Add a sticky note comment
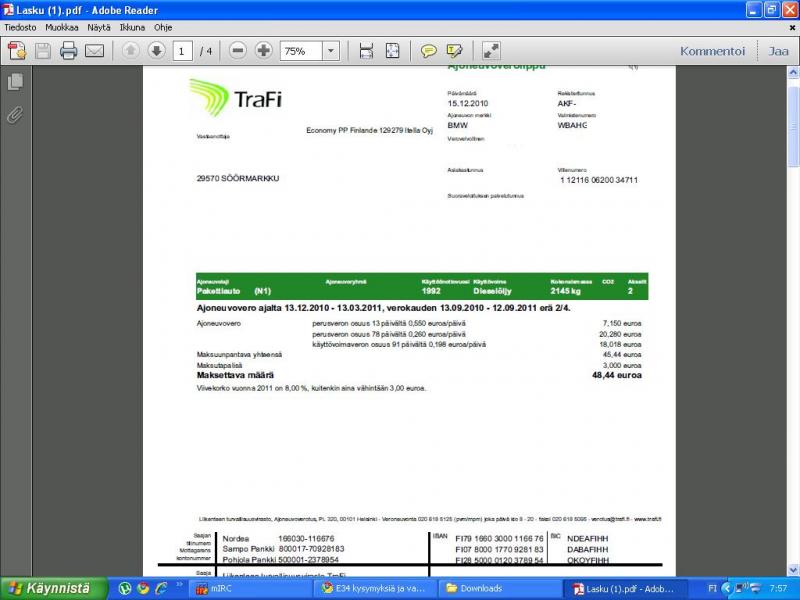Viewport: 800px width, 600px height. [x=428, y=51]
